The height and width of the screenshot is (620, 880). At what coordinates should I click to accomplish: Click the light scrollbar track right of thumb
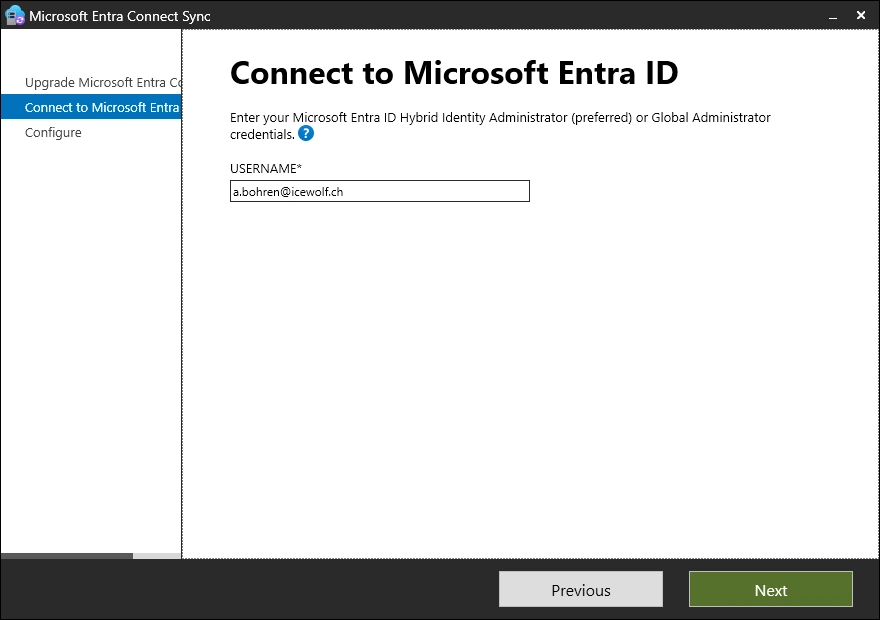click(x=156, y=555)
